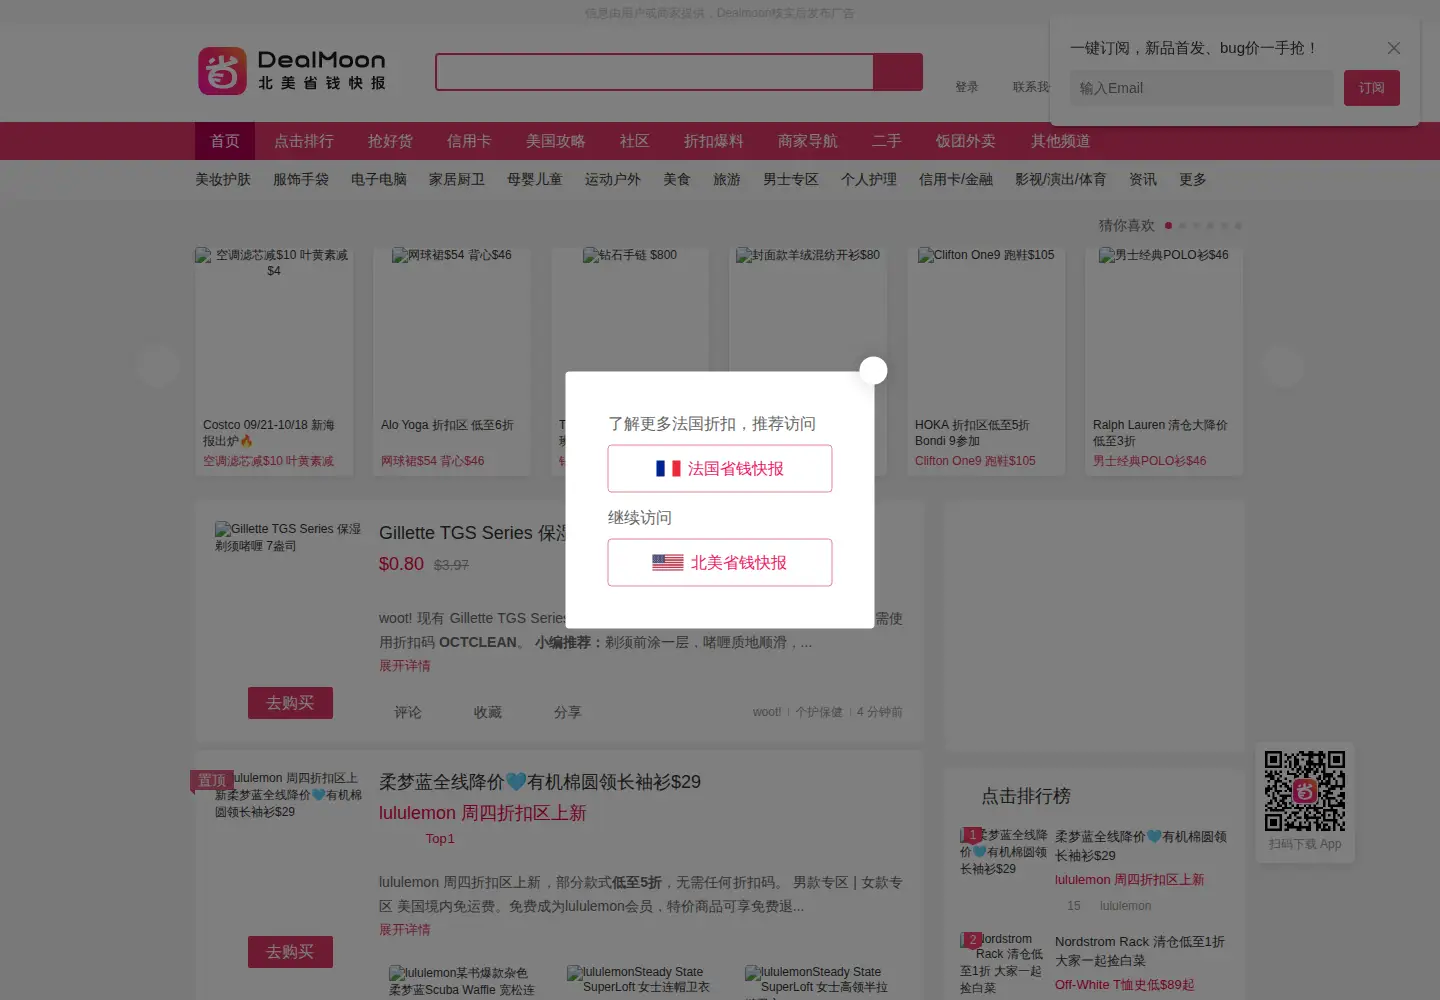The height and width of the screenshot is (1000, 1440).
Task: Expand the 其他频道 menu
Action: 1061,141
